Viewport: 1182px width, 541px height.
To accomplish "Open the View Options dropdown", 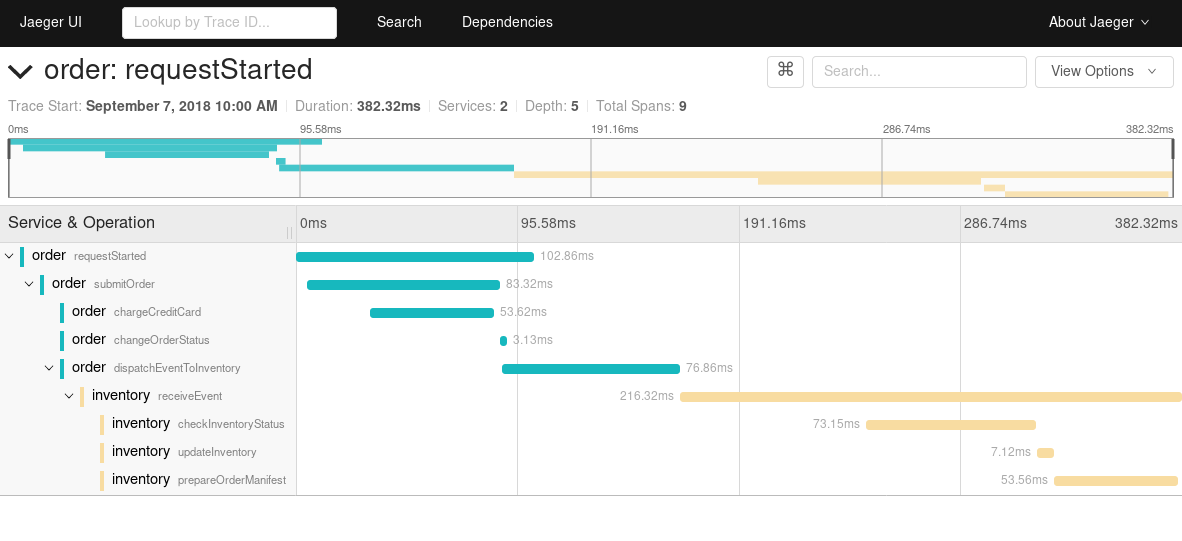I will point(1103,71).
